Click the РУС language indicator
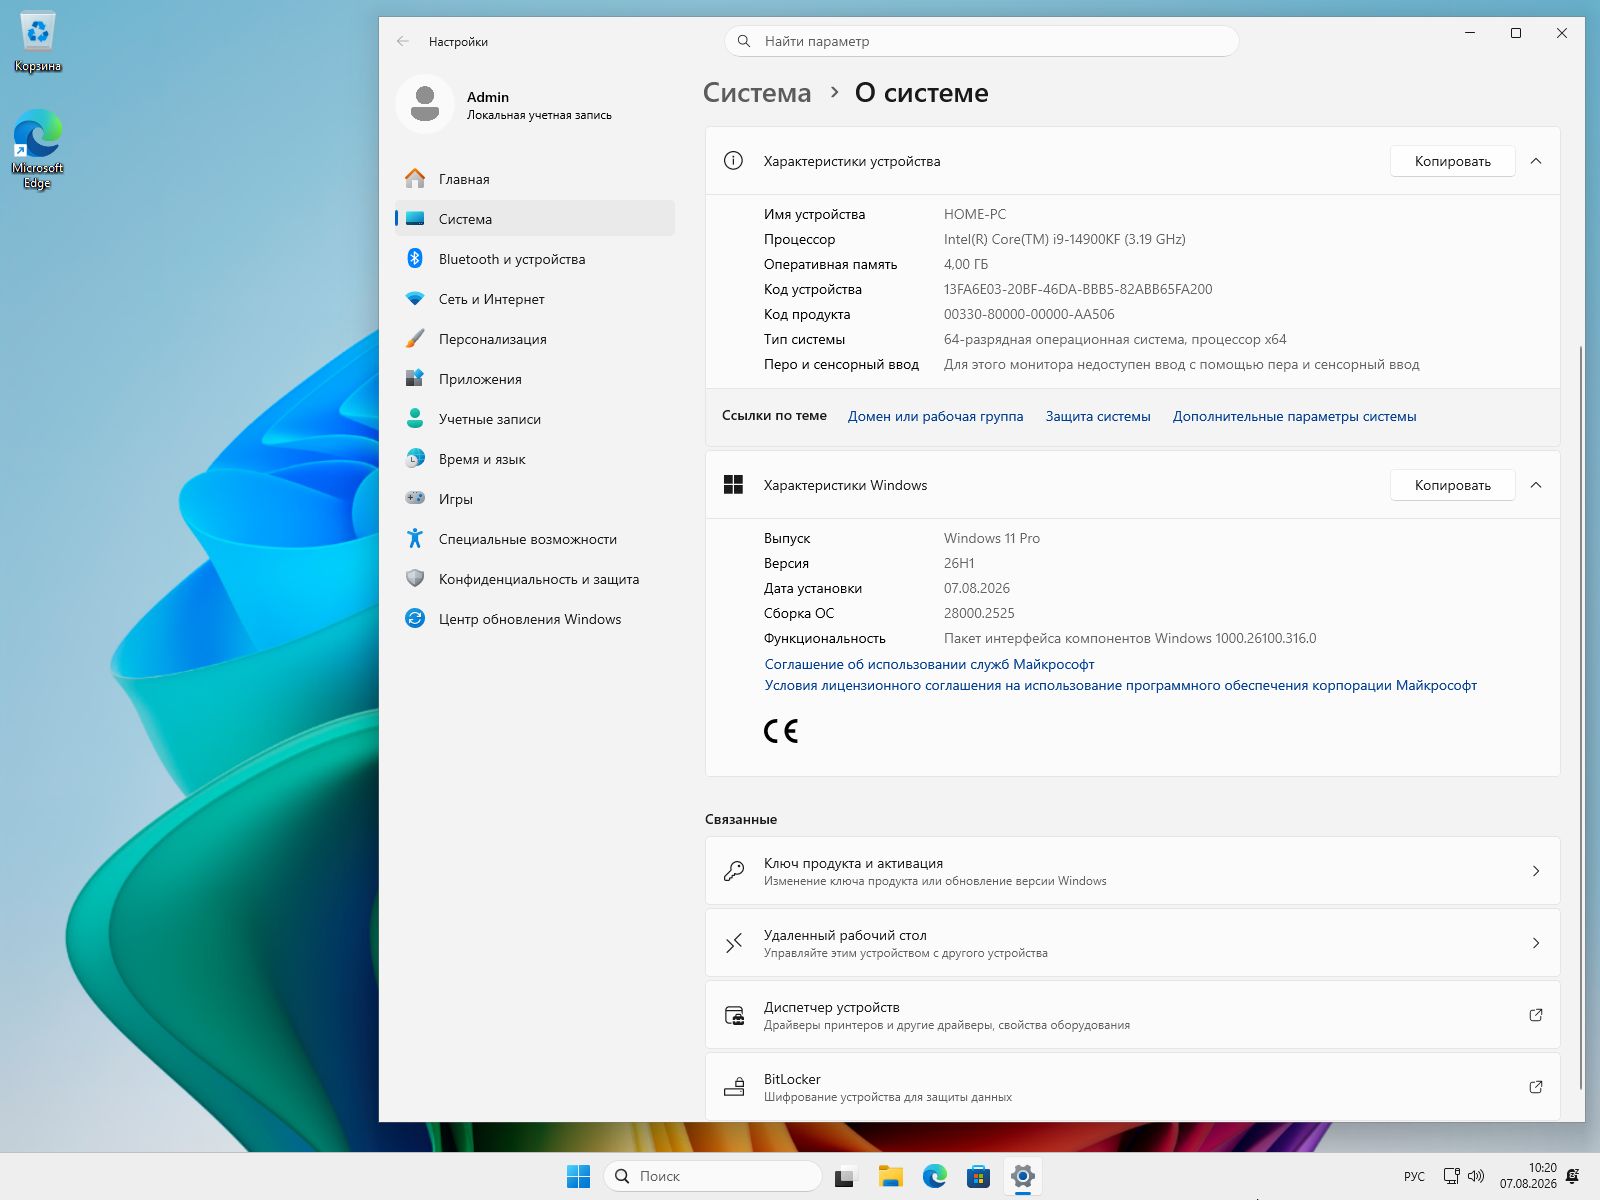 coord(1414,1176)
